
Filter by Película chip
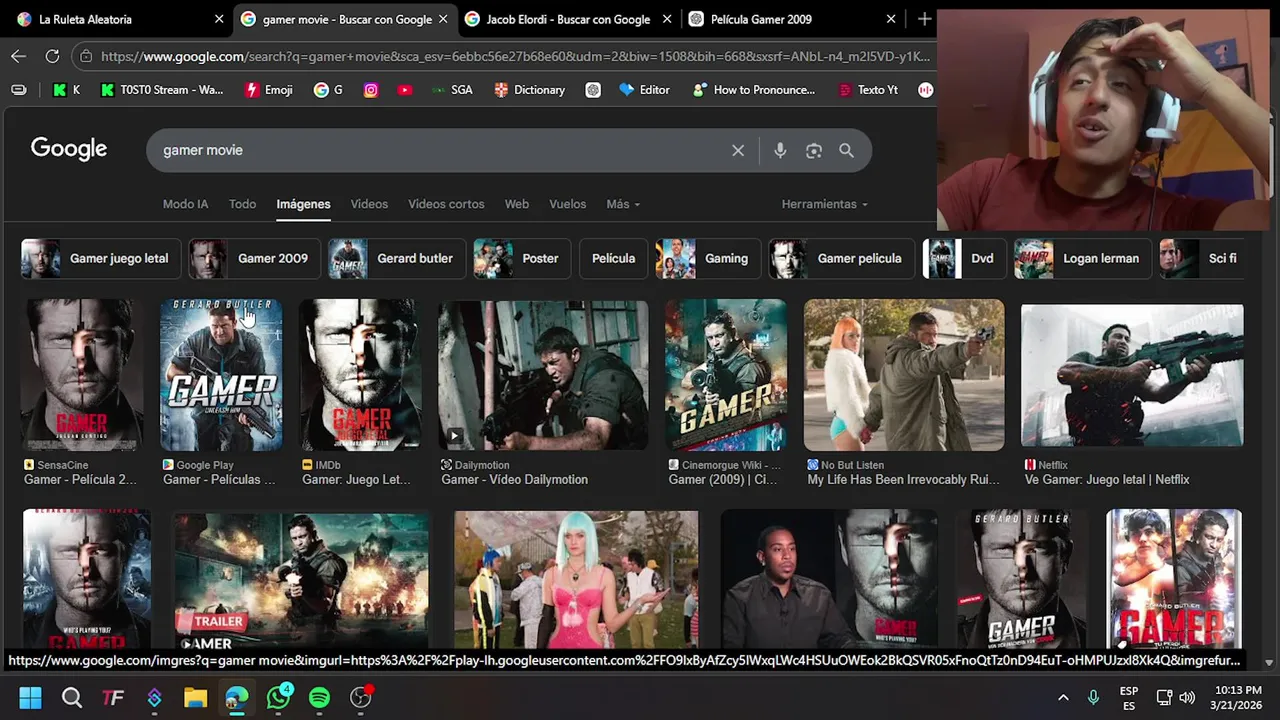coord(613,258)
